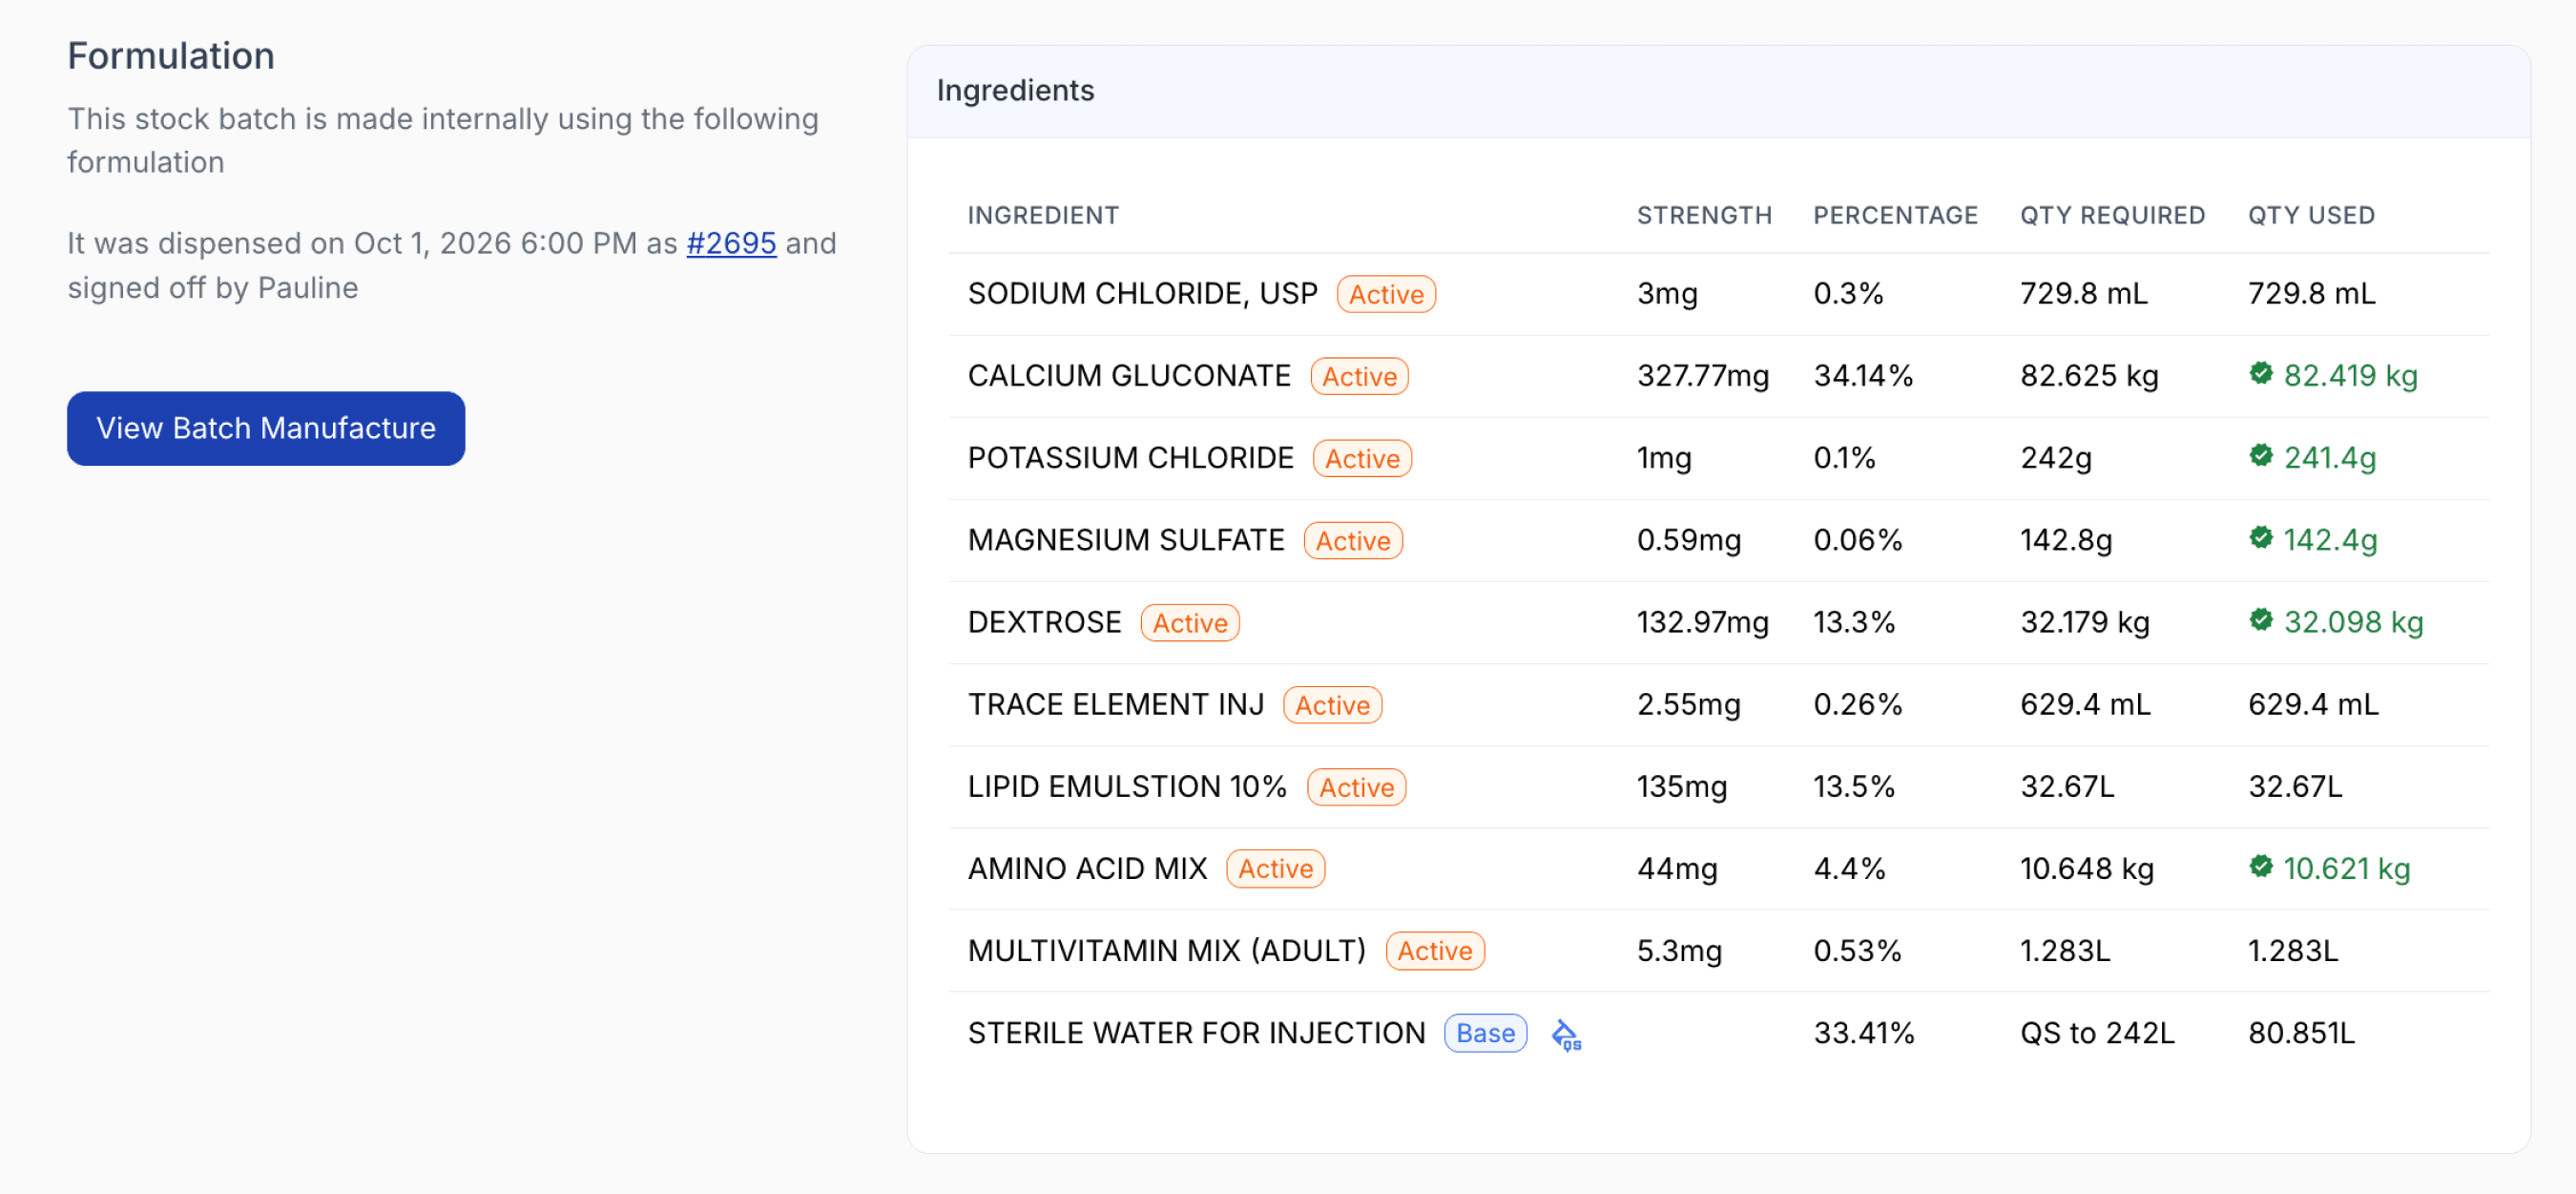Click Active badge on Trace Element Inj
The height and width of the screenshot is (1194, 2576).
[x=1332, y=705]
